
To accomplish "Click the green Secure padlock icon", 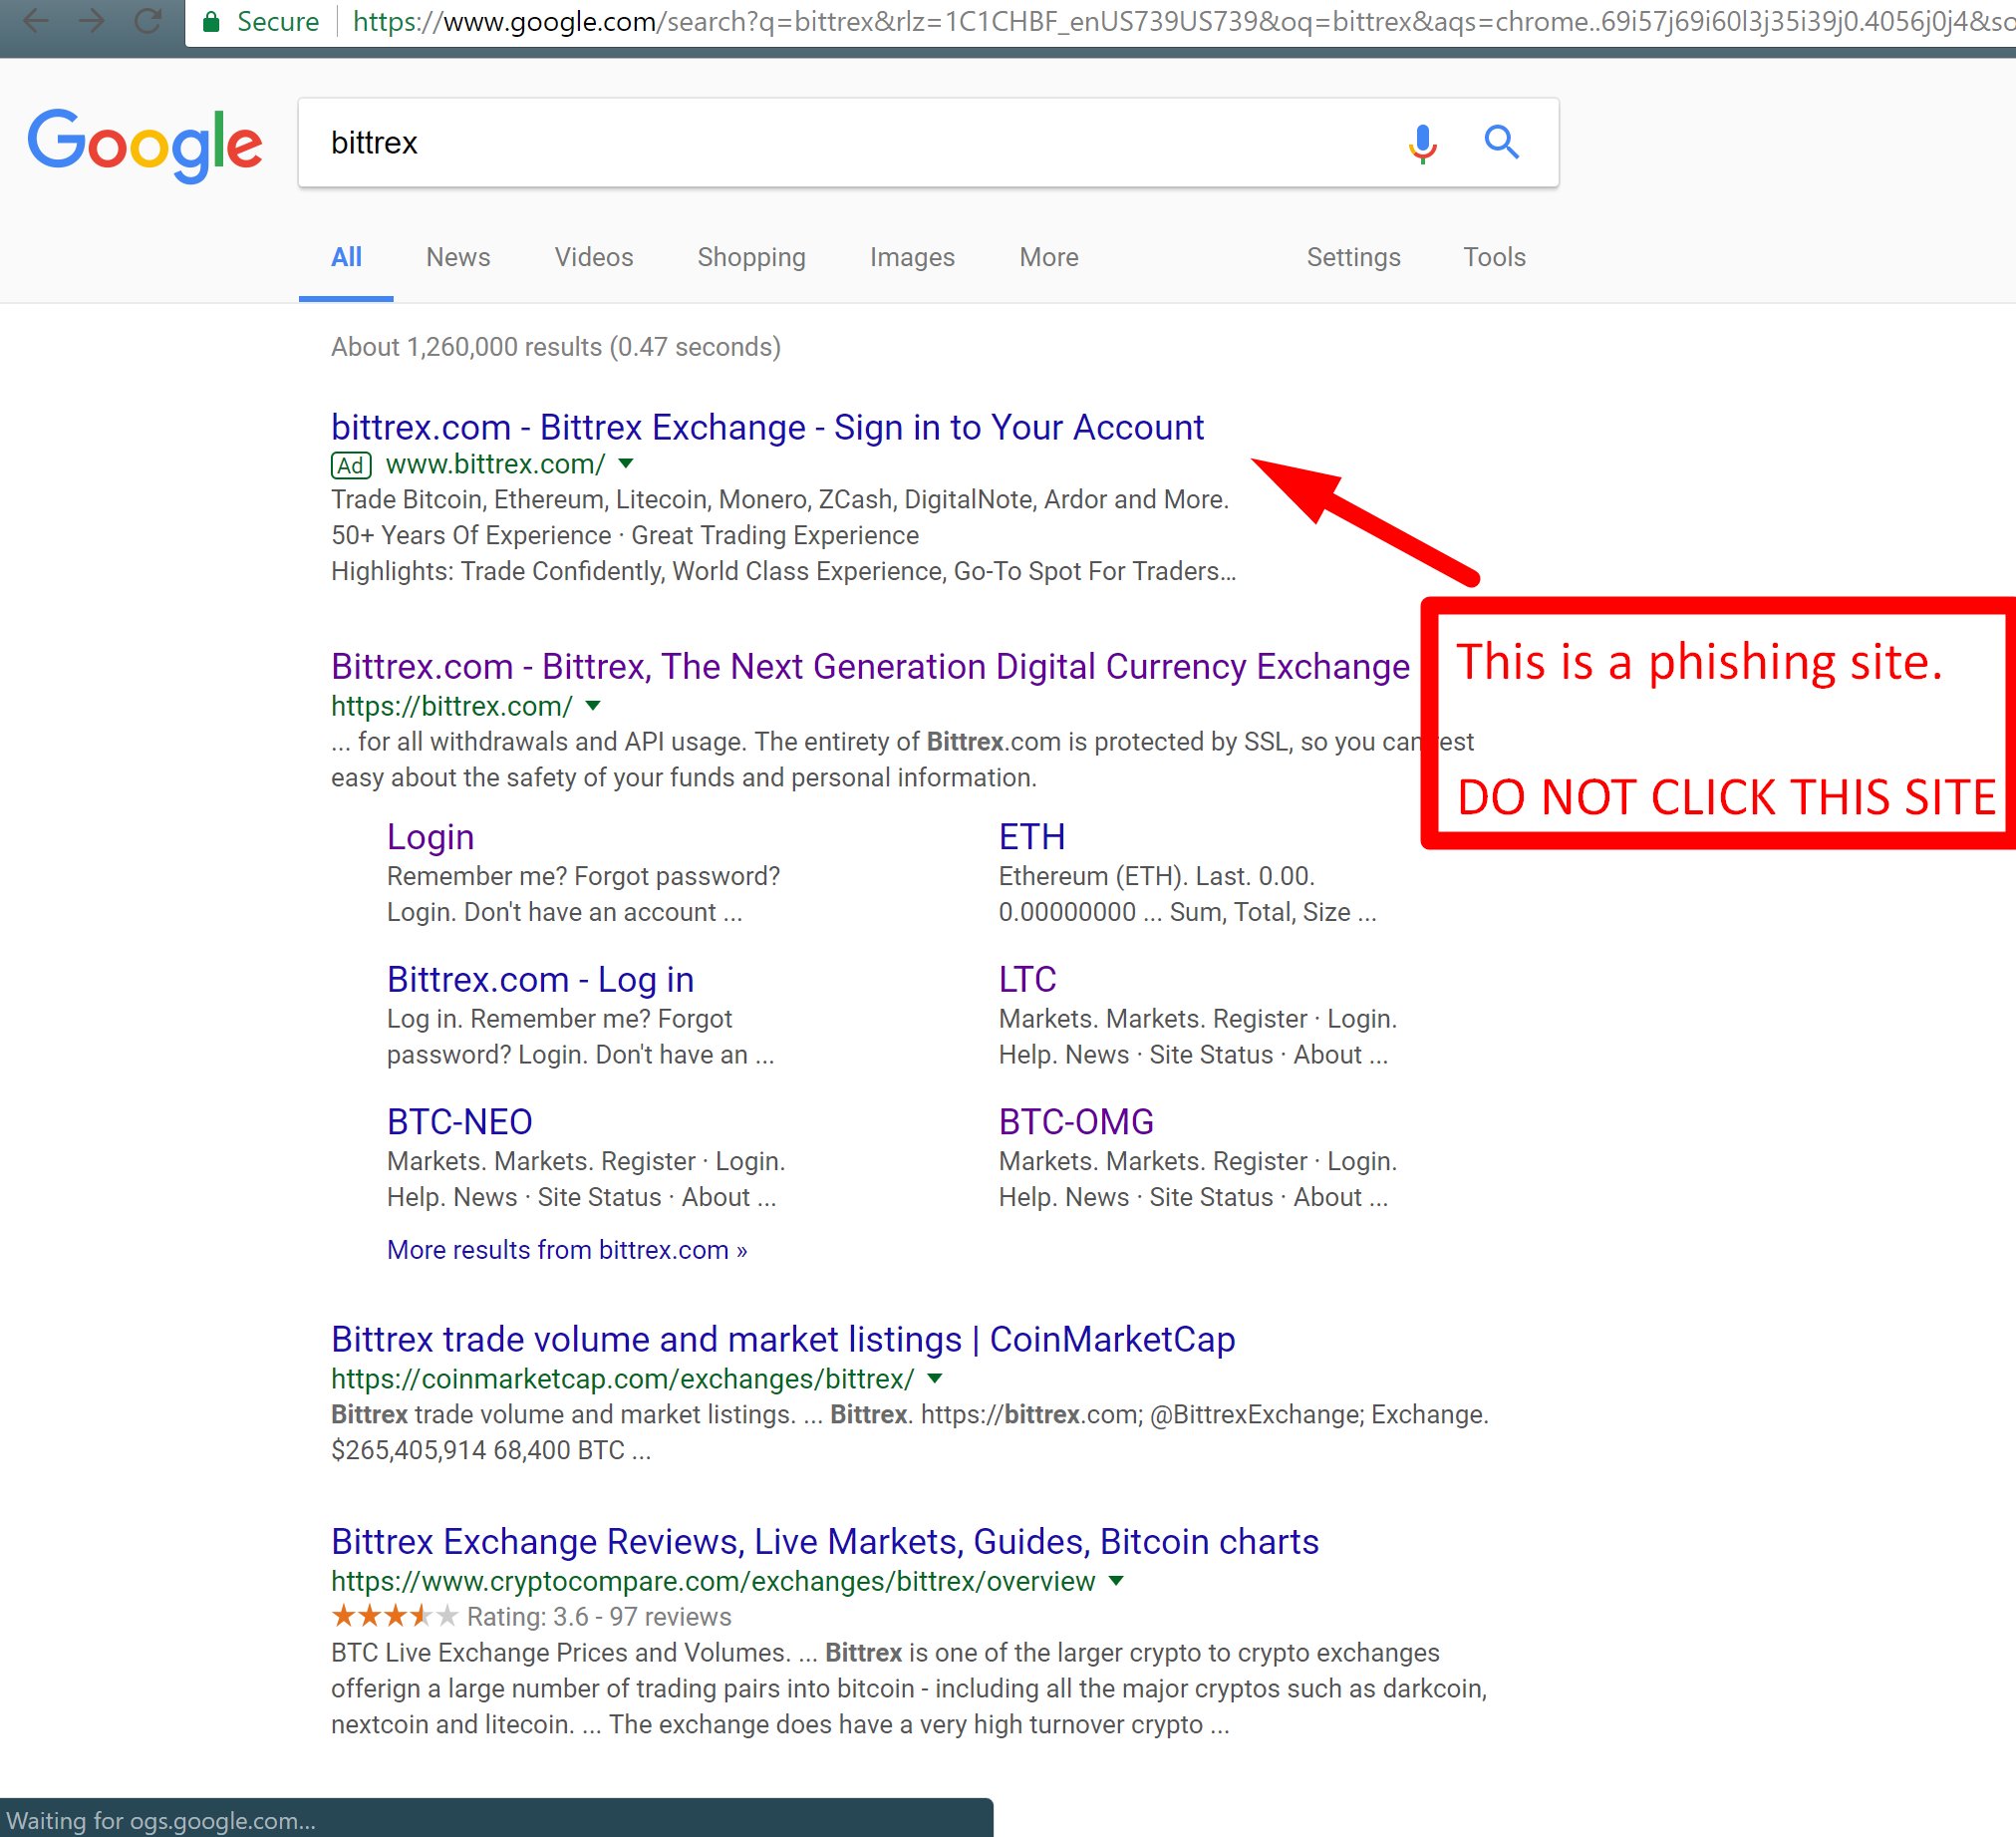I will click(x=211, y=22).
